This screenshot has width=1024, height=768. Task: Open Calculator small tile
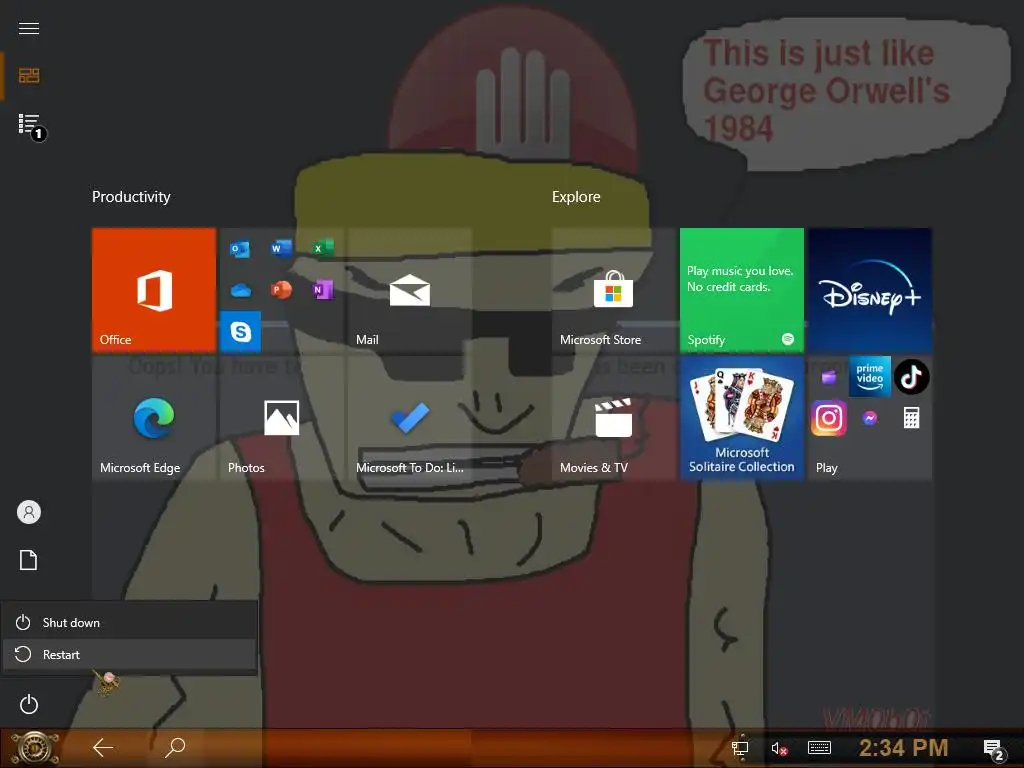(x=912, y=418)
